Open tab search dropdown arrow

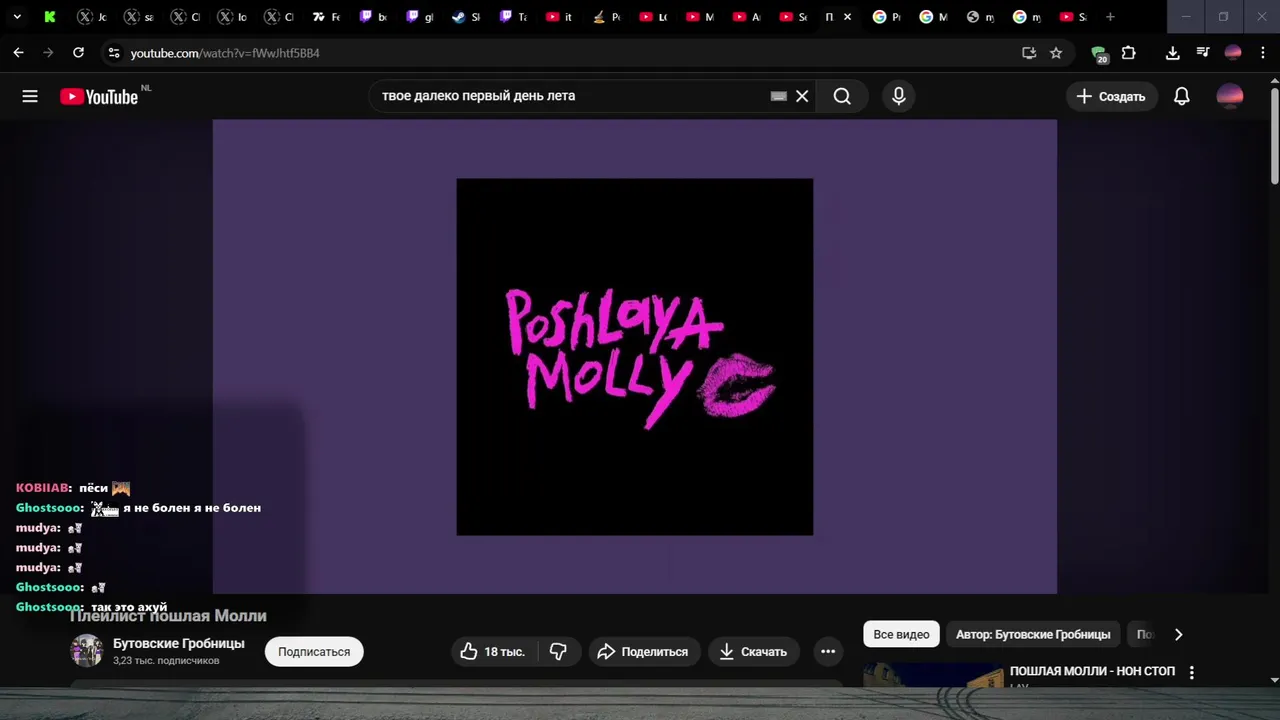coord(17,17)
